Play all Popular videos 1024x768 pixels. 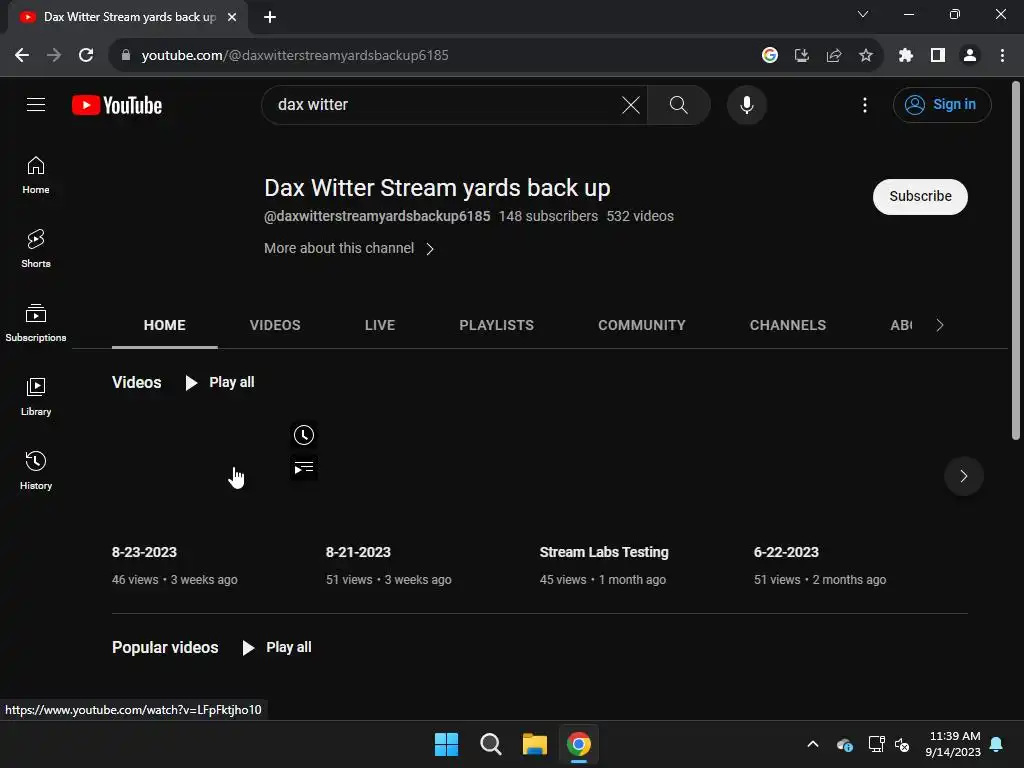coord(277,647)
